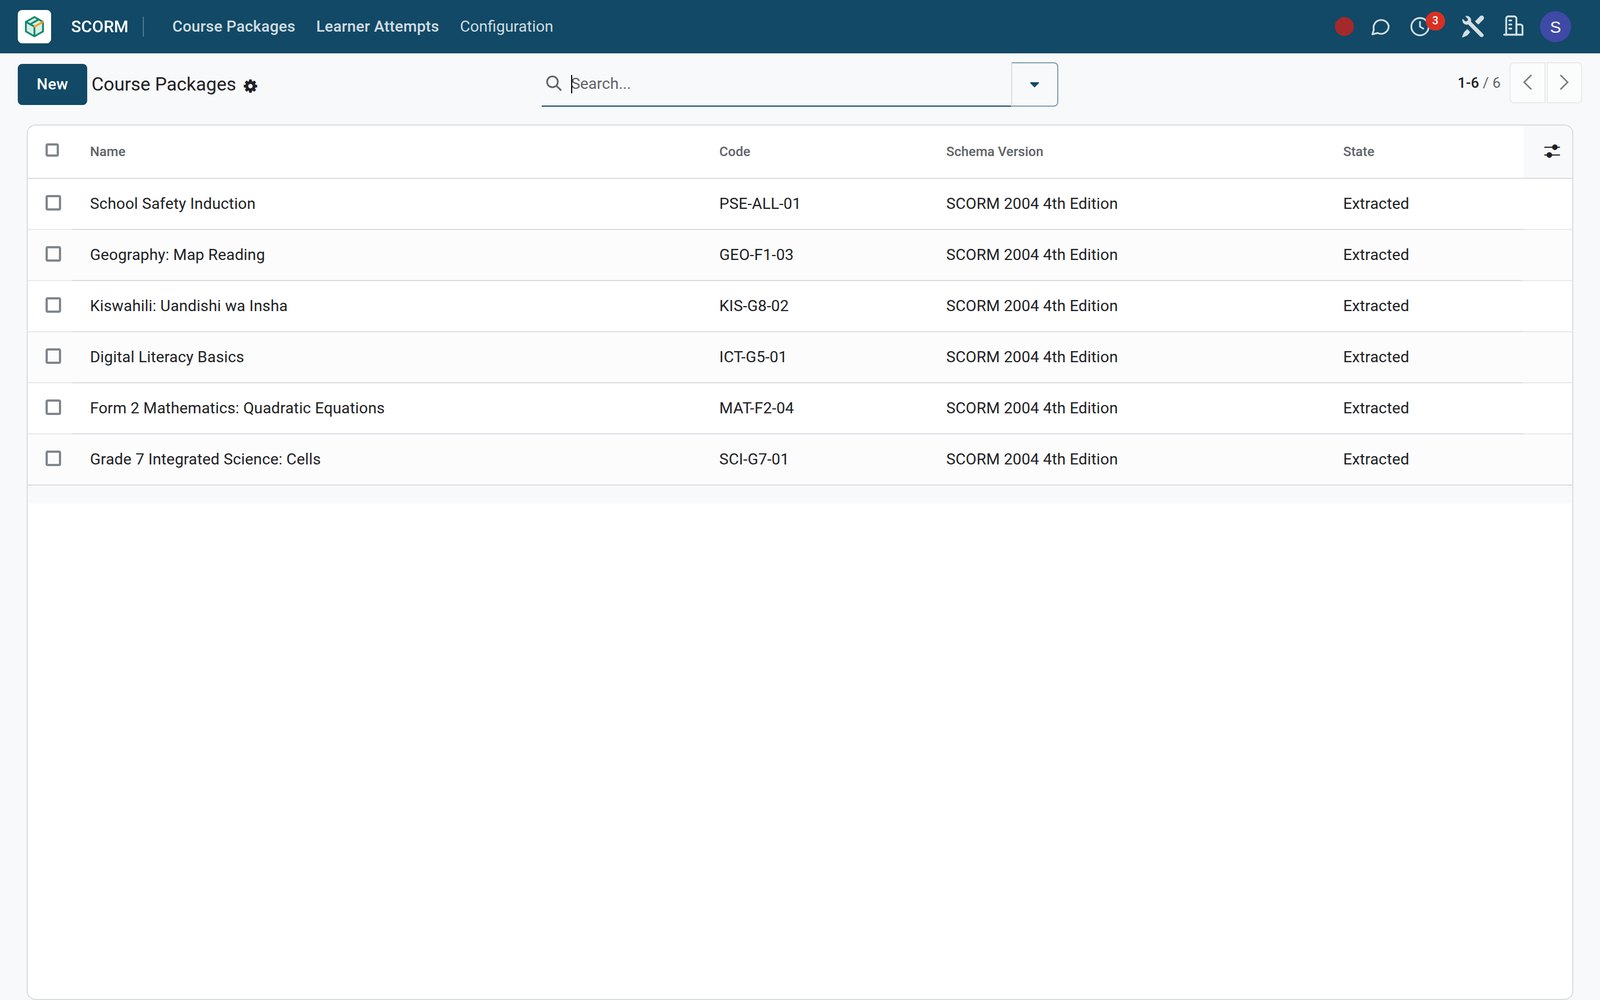The image size is (1600, 1000).
Task: Check the Kiswahili: Uandishi wa Insha row
Action: pyautogui.click(x=53, y=305)
